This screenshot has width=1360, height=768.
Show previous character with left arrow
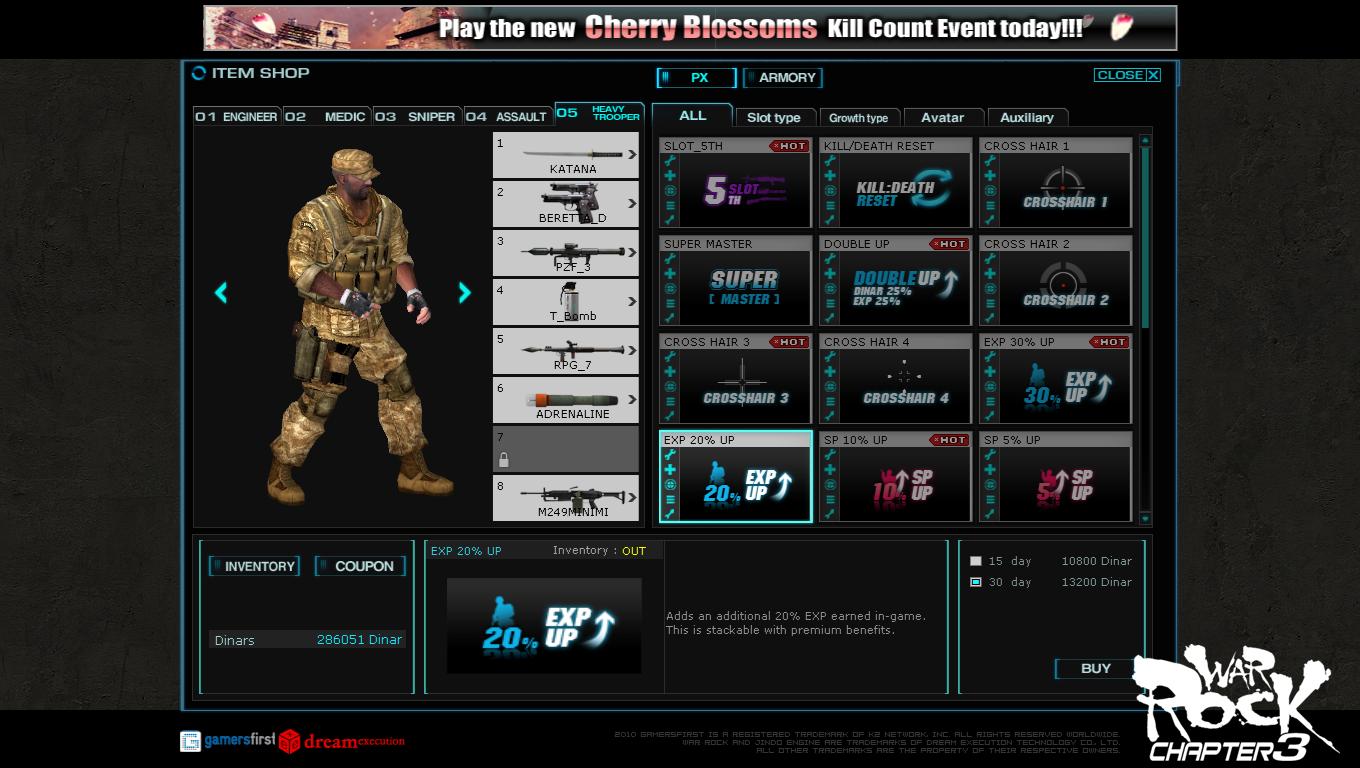click(x=221, y=292)
